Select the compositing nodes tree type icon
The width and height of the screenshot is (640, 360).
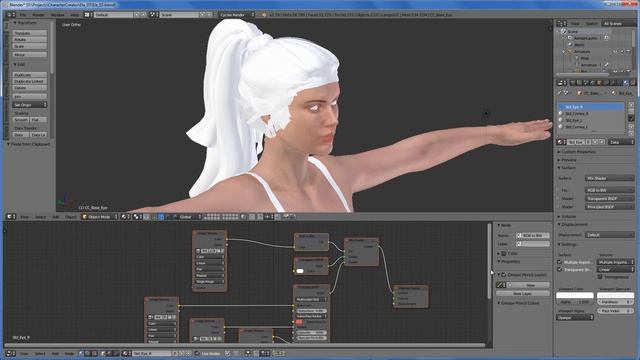tap(88, 353)
